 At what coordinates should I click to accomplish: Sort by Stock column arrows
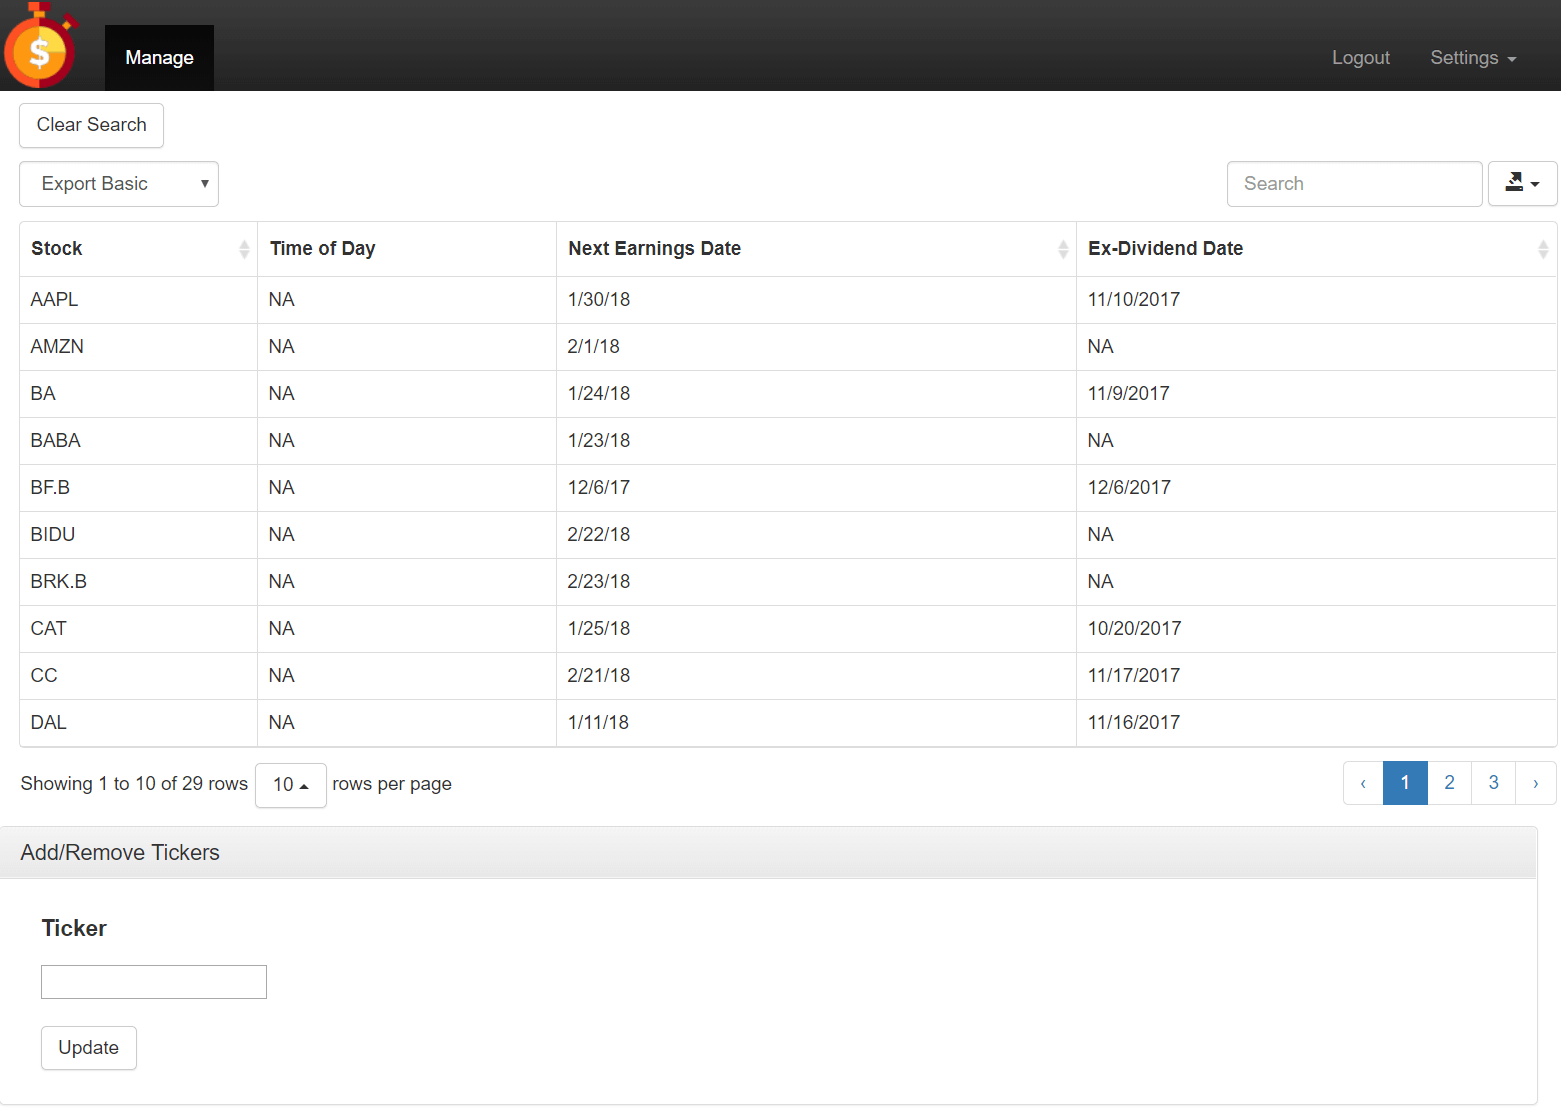coord(244,249)
